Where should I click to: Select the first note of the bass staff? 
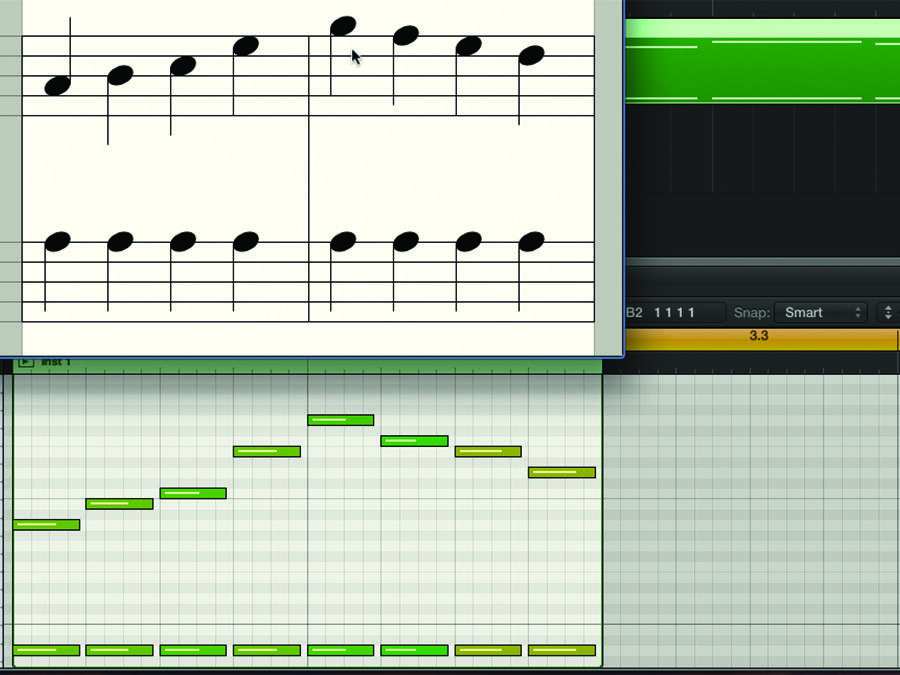[x=58, y=240]
